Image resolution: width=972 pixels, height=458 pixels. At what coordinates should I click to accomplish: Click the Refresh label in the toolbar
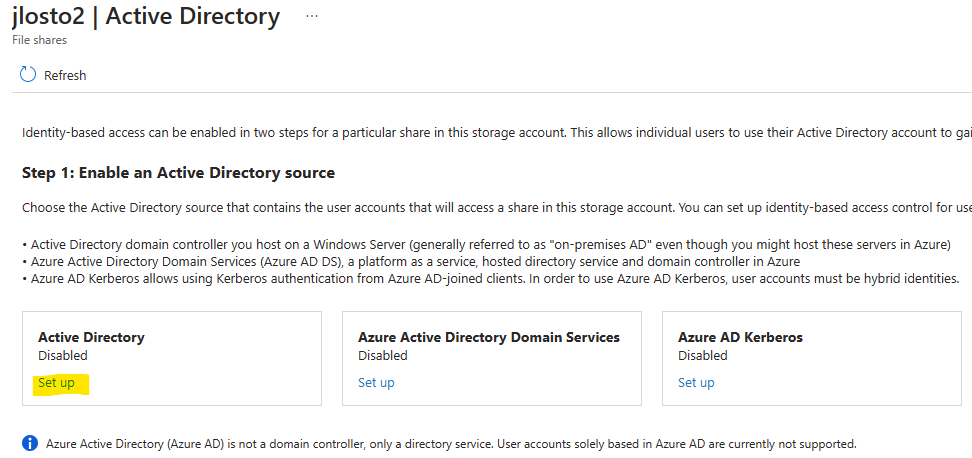65,76
